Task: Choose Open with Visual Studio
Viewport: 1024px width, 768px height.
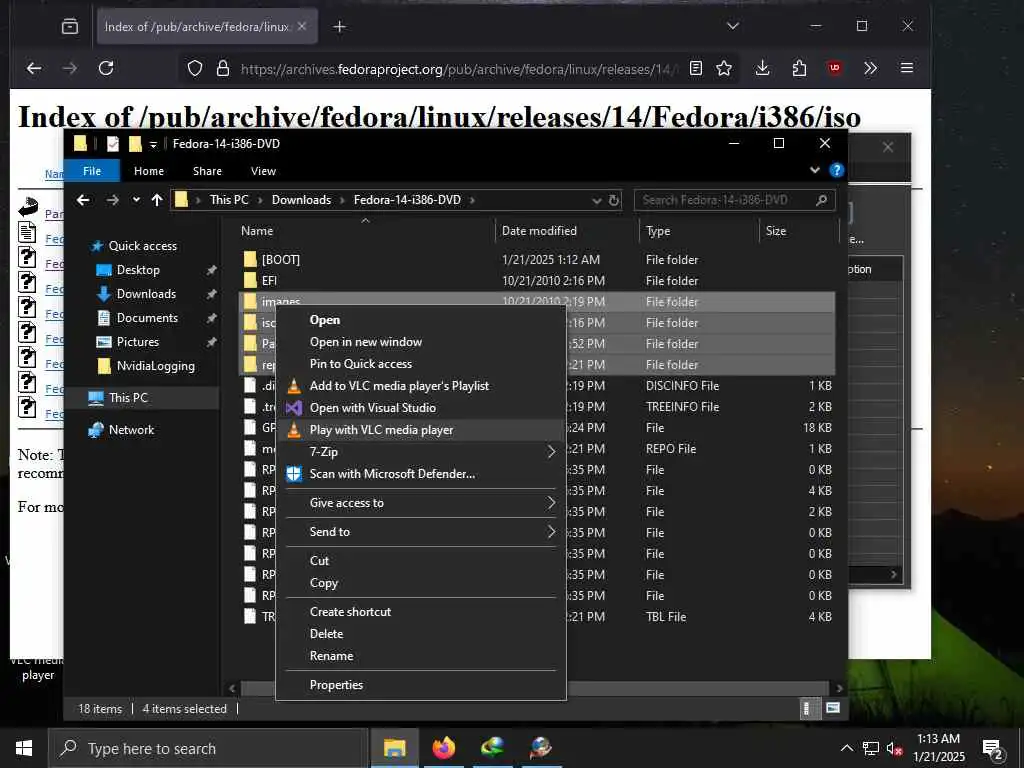Action: tap(372, 408)
